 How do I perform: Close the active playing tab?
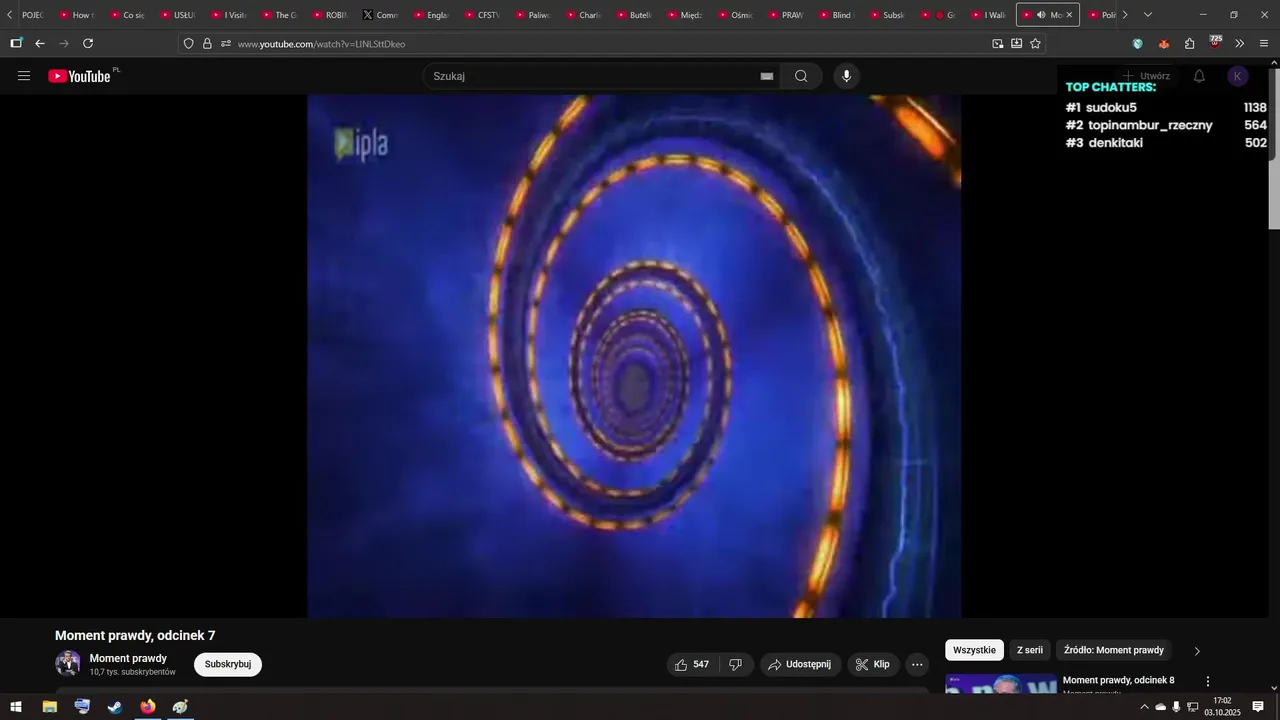click(x=1069, y=15)
